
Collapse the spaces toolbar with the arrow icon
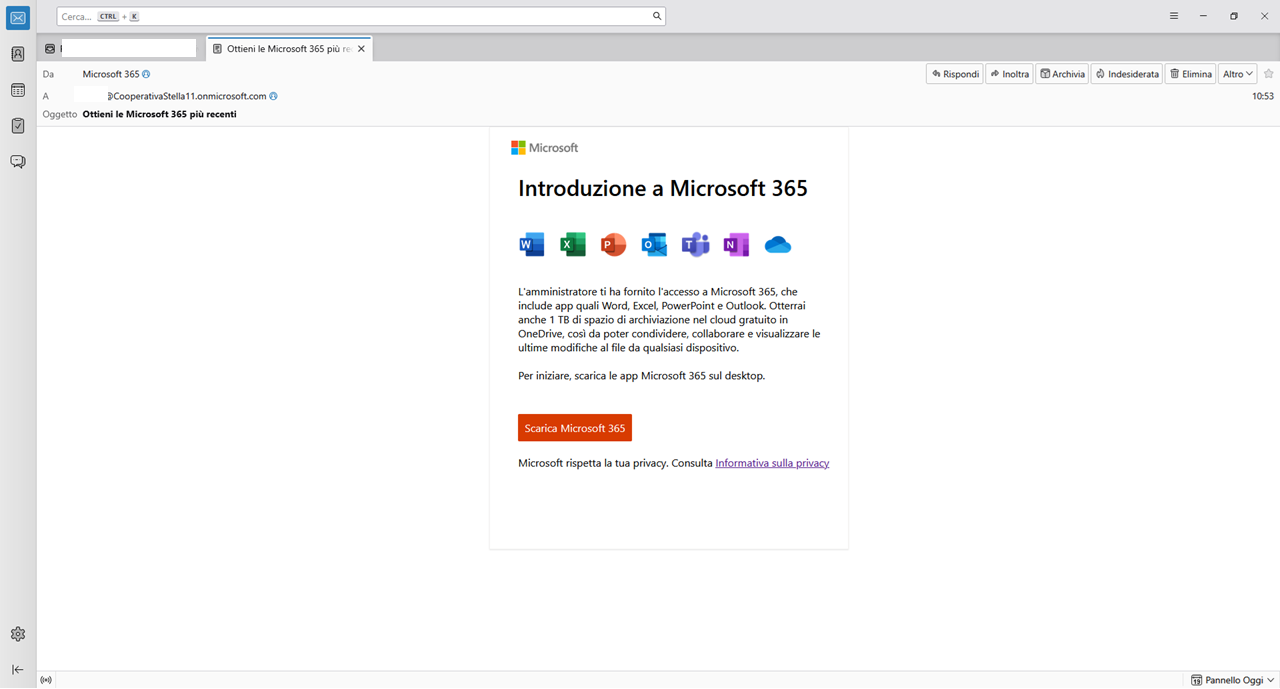point(18,670)
